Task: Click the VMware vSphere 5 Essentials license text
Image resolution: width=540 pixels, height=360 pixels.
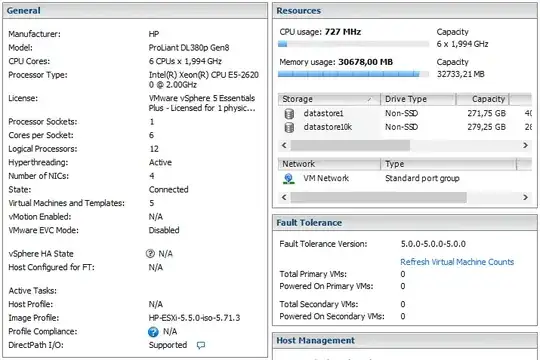Action: (x=202, y=103)
